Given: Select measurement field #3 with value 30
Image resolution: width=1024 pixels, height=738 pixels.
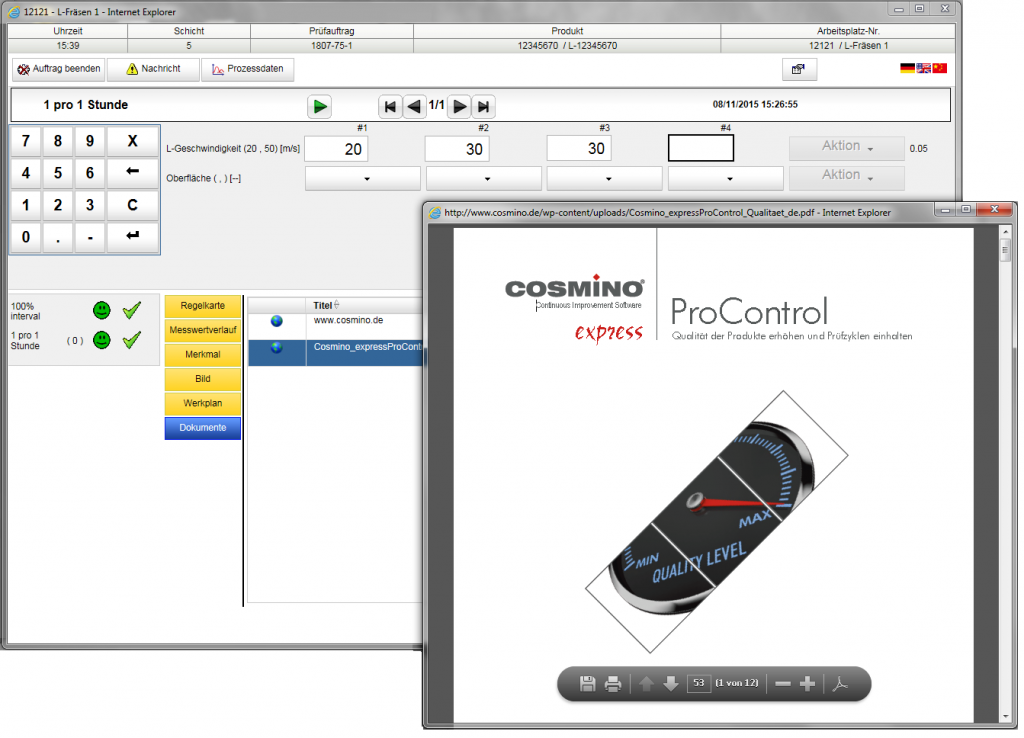Looking at the screenshot, I should pyautogui.click(x=579, y=149).
